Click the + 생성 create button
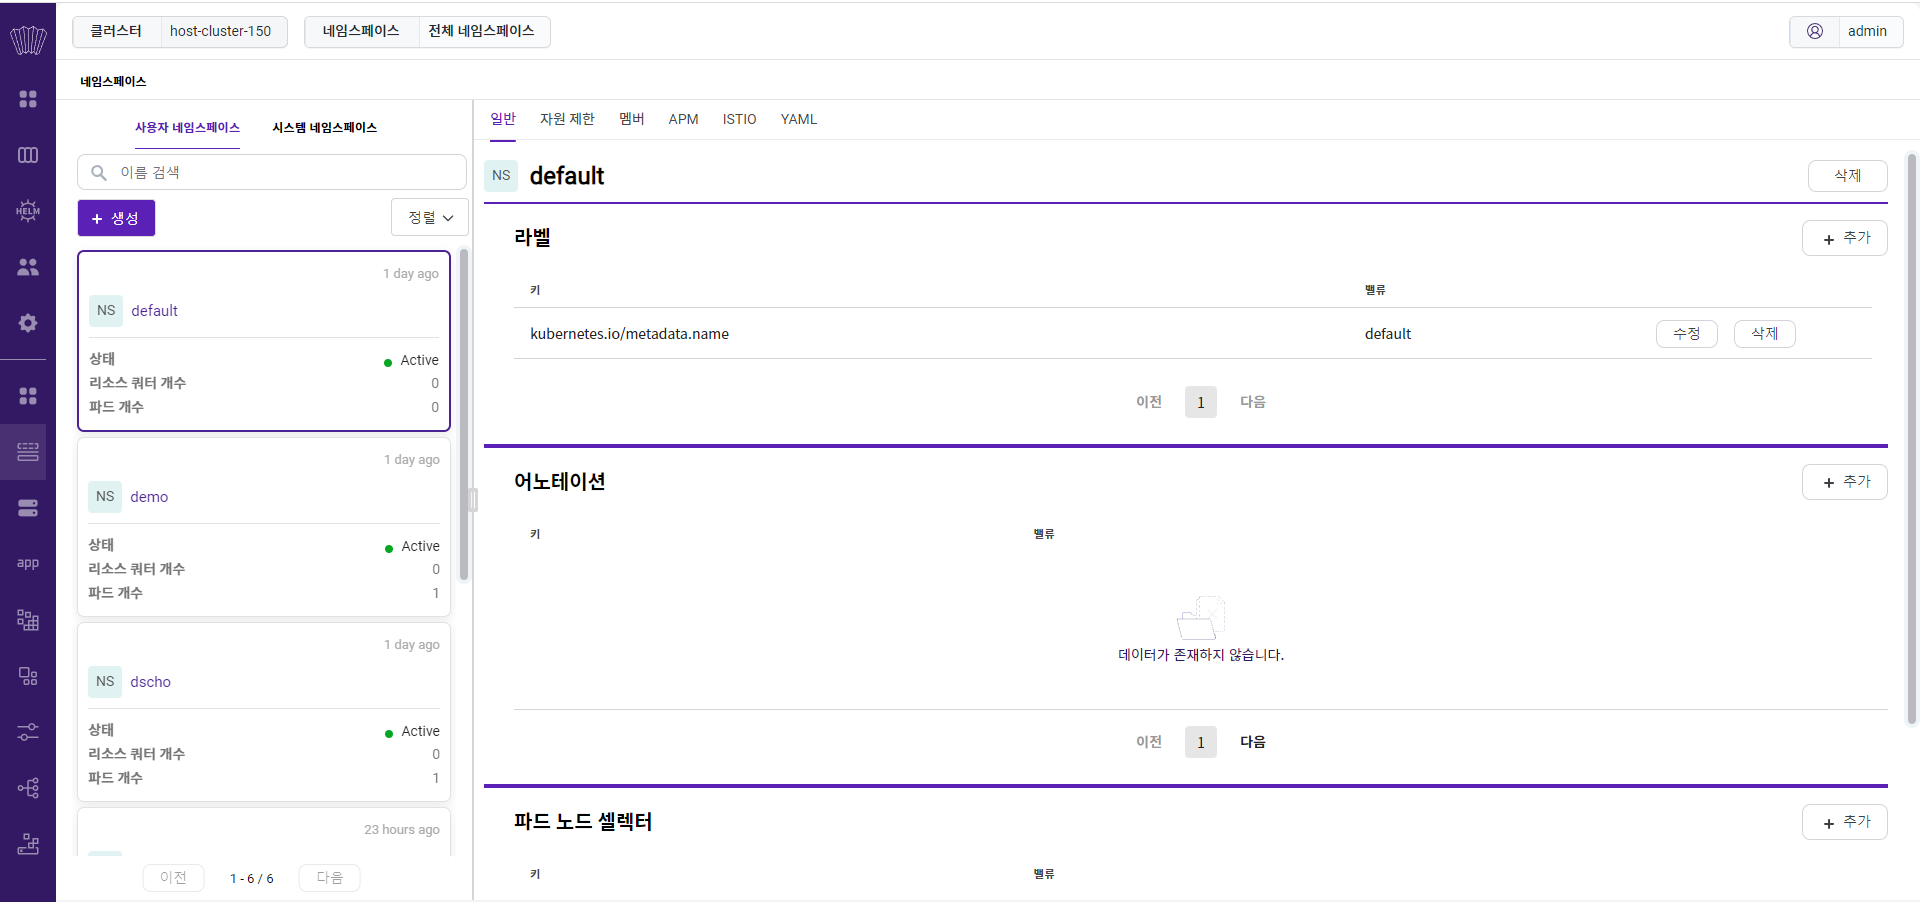 coord(116,218)
